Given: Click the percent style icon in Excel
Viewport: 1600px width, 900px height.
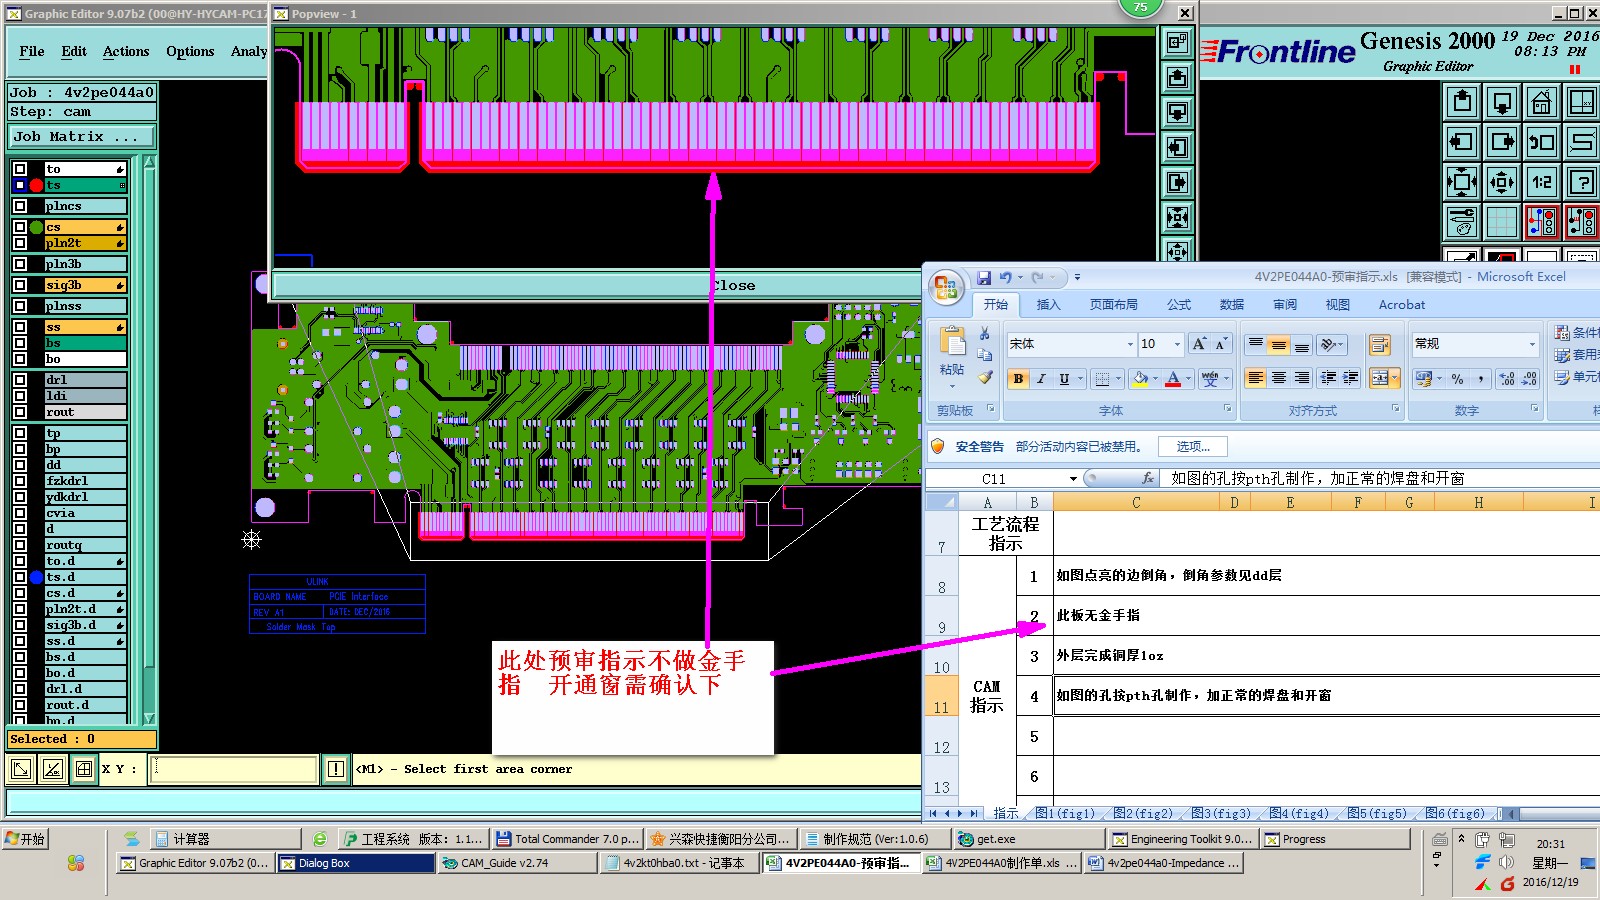Looking at the screenshot, I should (x=1457, y=379).
